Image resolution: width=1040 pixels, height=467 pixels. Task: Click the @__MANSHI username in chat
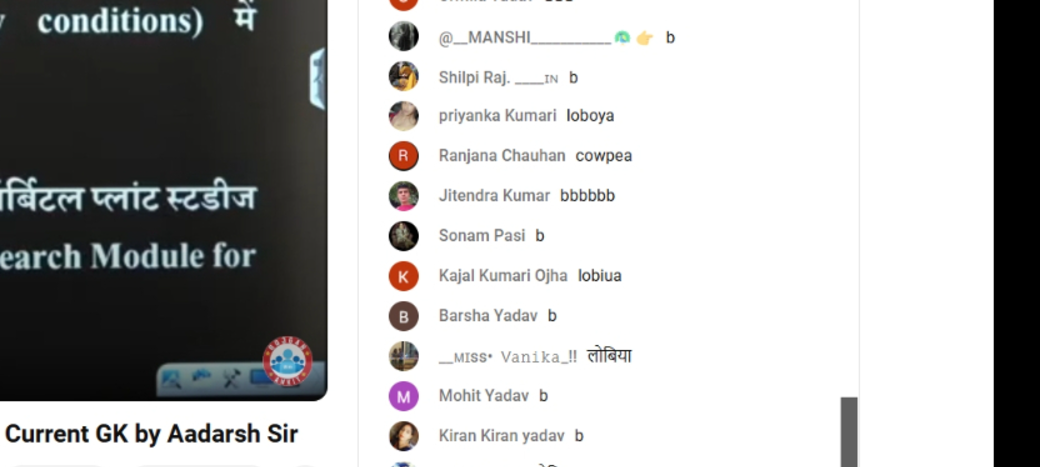tap(525, 38)
